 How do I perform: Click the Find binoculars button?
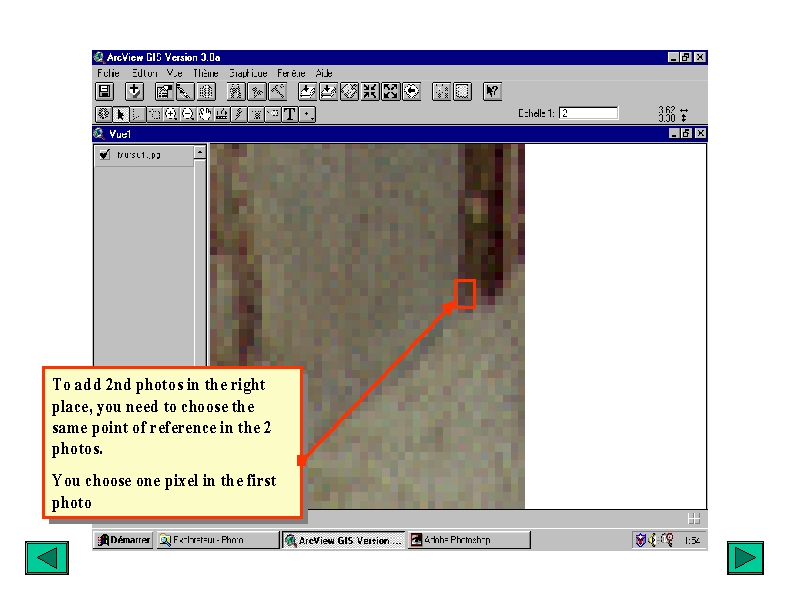click(x=235, y=92)
